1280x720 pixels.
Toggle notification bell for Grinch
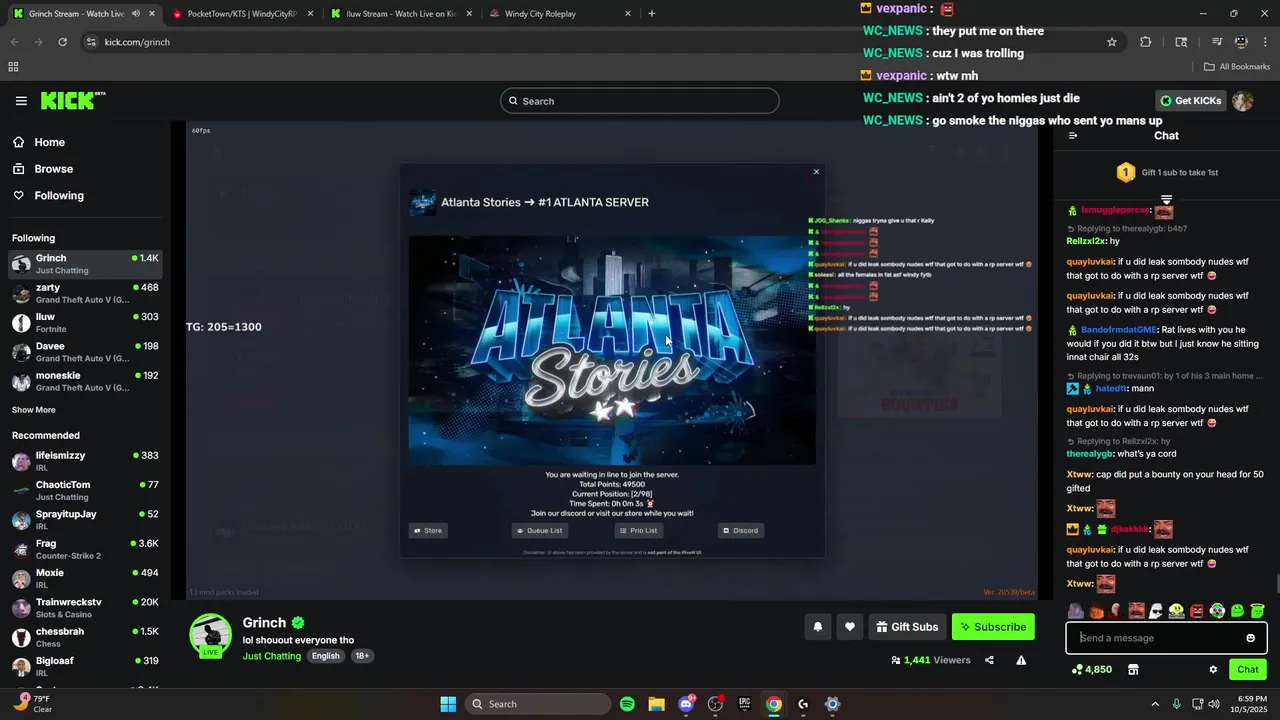point(818,627)
